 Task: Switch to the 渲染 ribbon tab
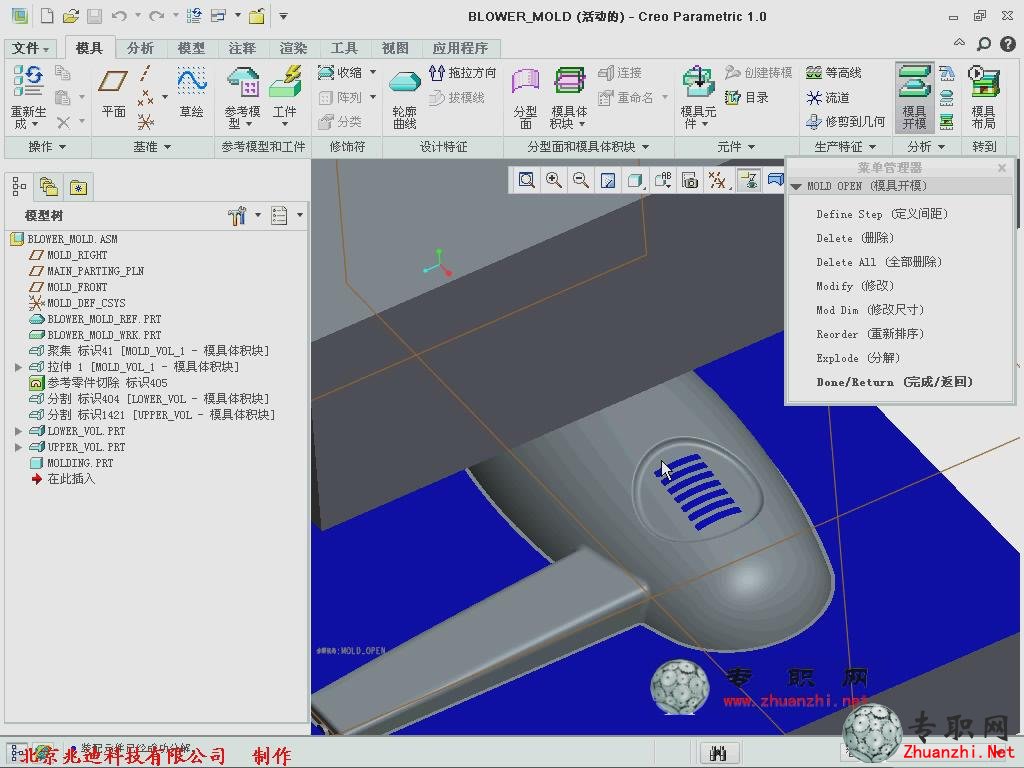click(x=293, y=48)
